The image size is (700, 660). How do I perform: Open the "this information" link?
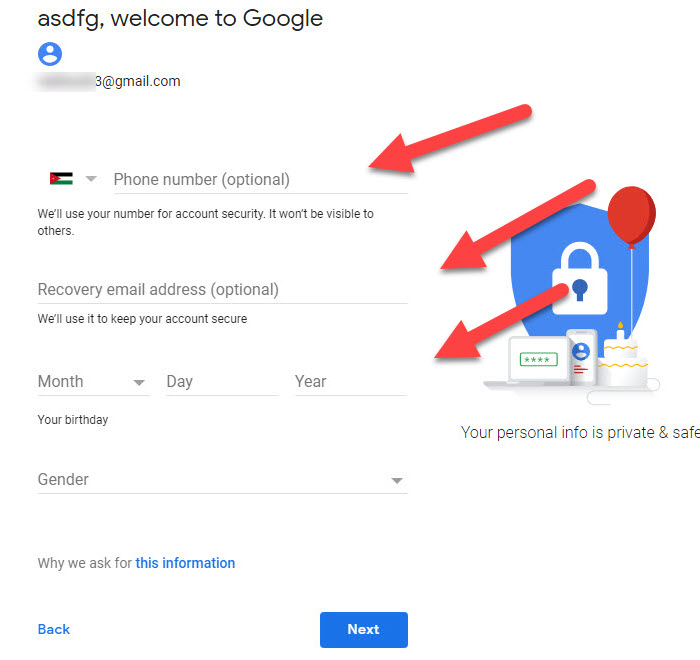(x=185, y=563)
